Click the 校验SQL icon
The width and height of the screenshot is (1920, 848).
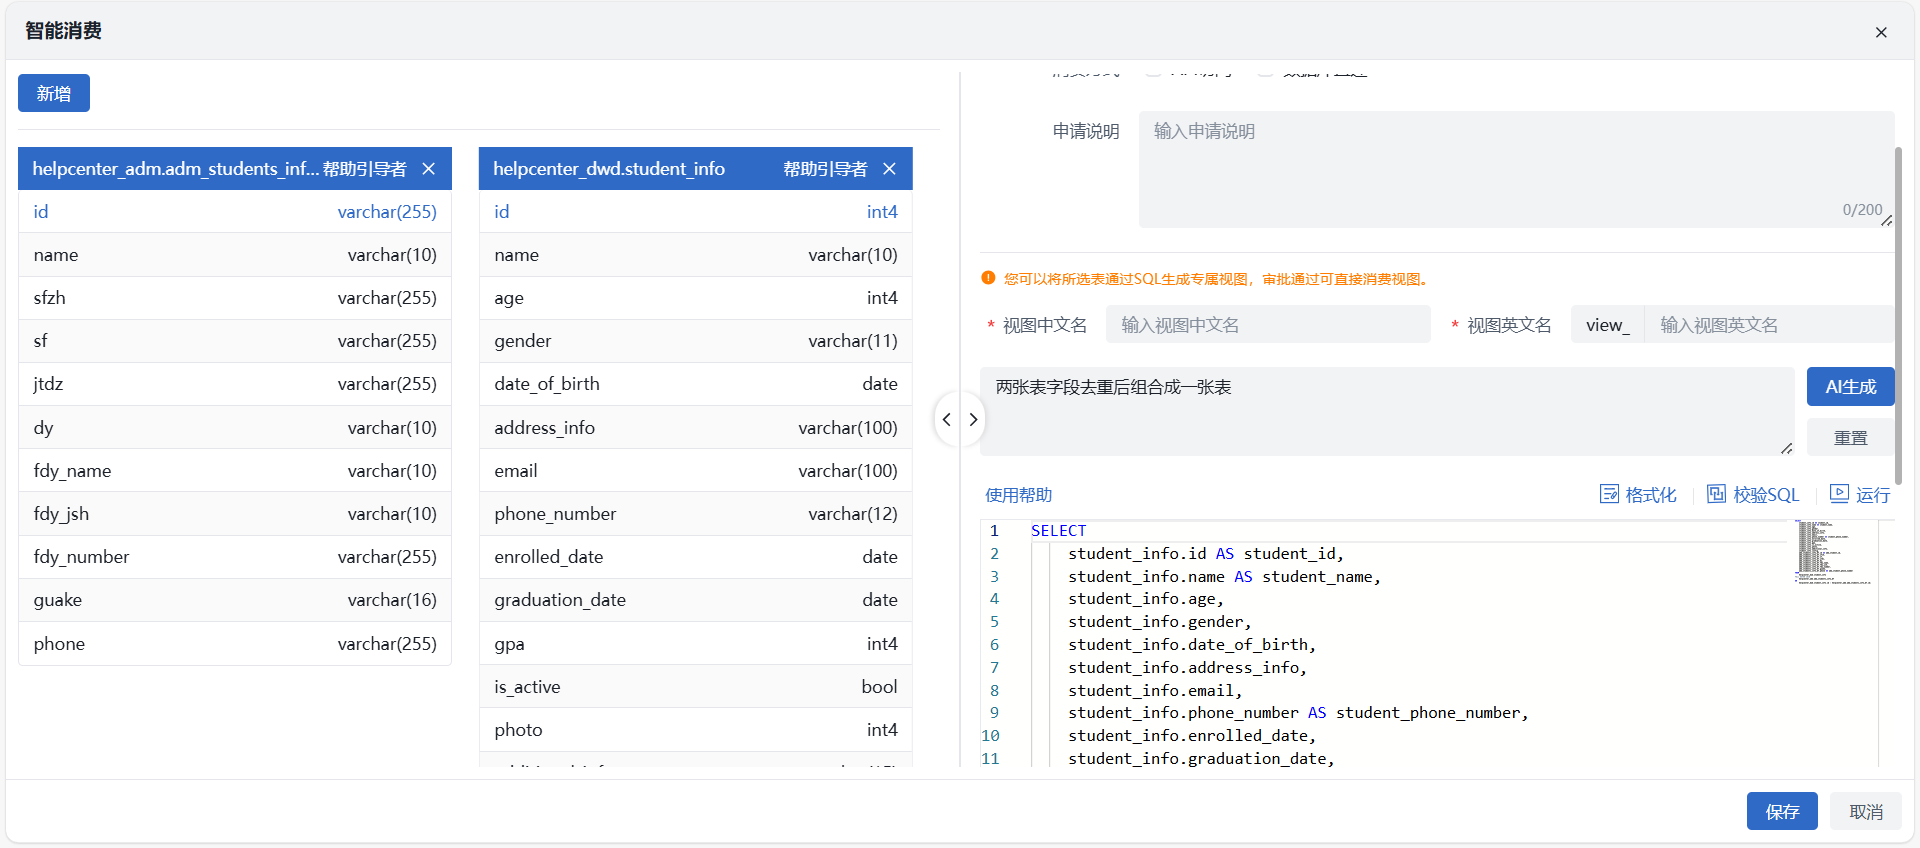coord(1716,494)
